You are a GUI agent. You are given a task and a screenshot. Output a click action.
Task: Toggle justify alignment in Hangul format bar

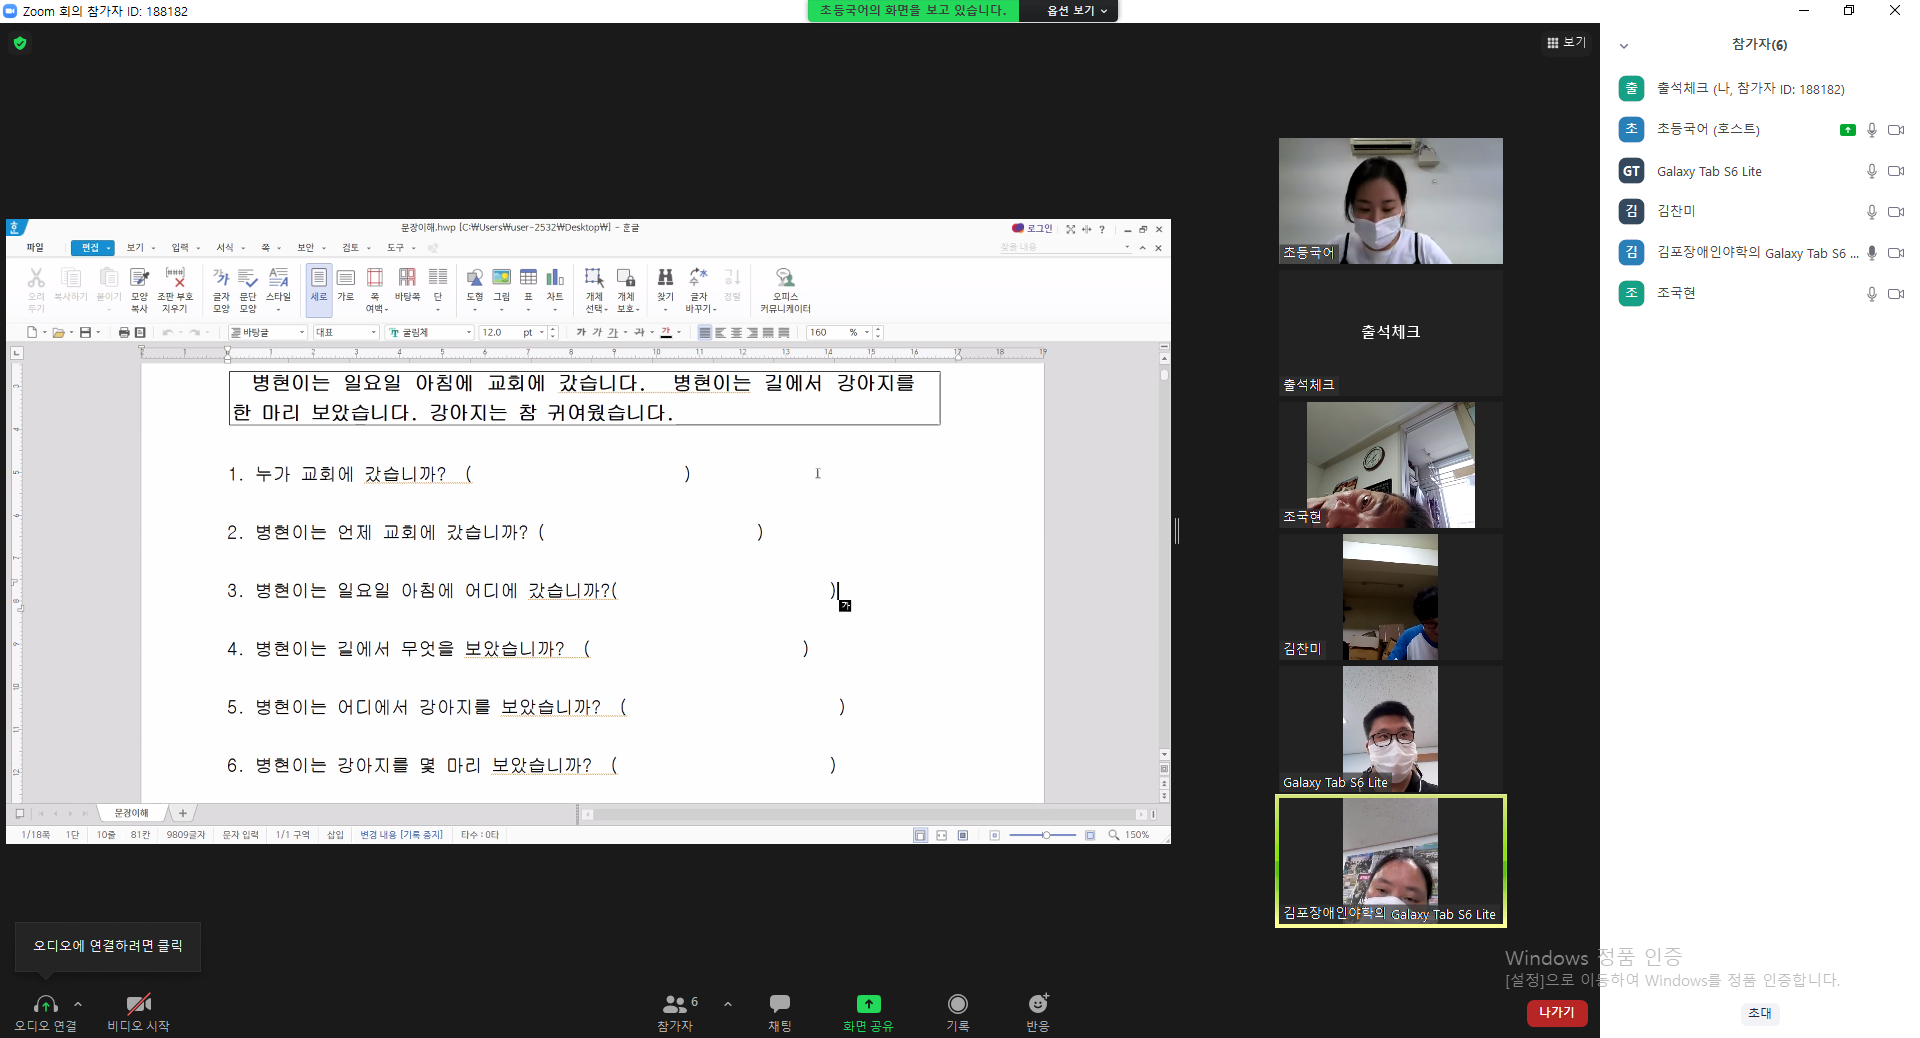[x=705, y=332]
